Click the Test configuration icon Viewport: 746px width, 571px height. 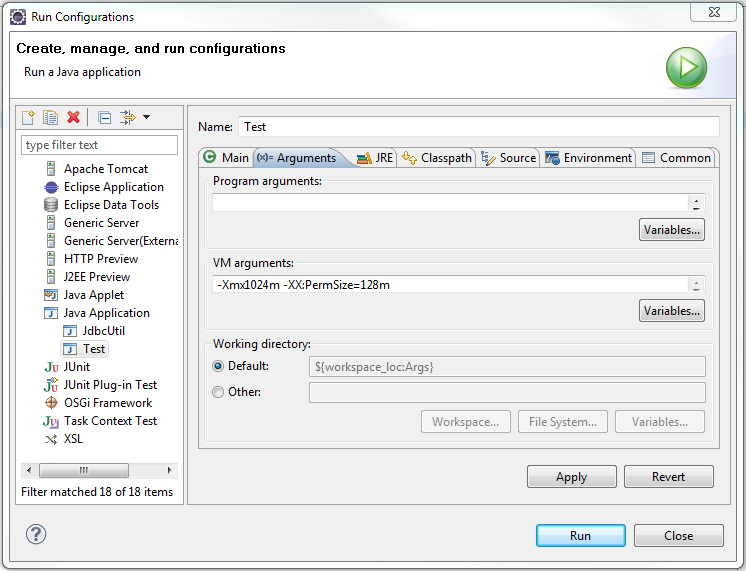tap(70, 349)
